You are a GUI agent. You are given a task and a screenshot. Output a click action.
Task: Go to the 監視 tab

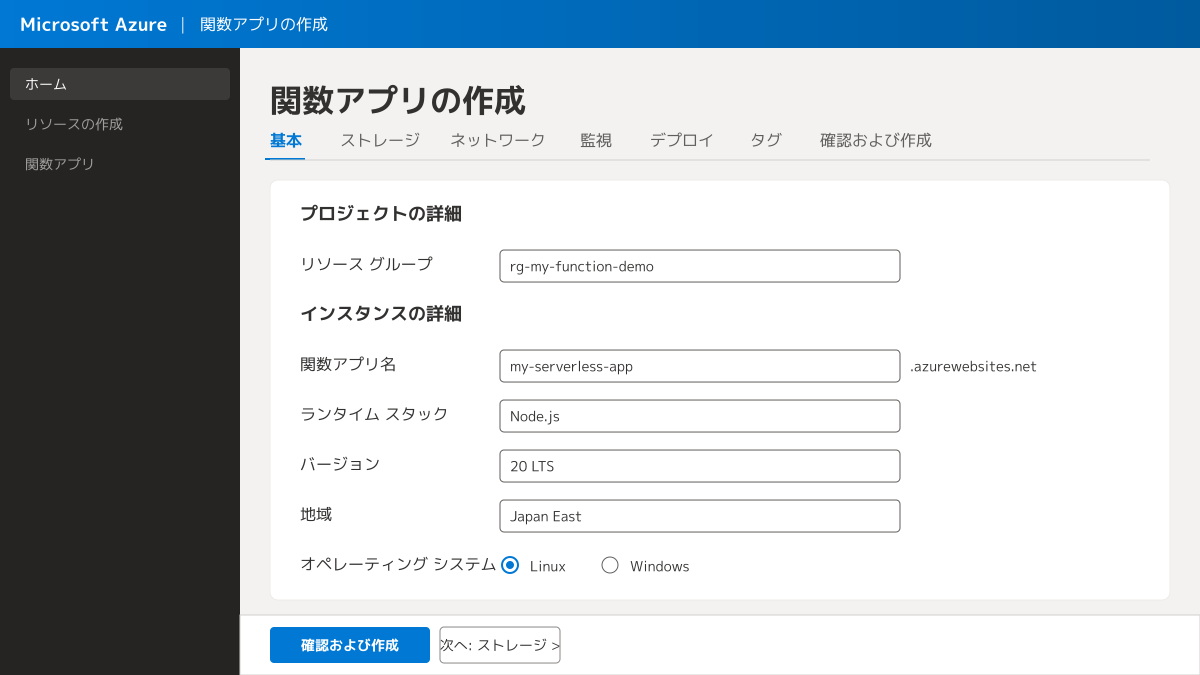[596, 141]
